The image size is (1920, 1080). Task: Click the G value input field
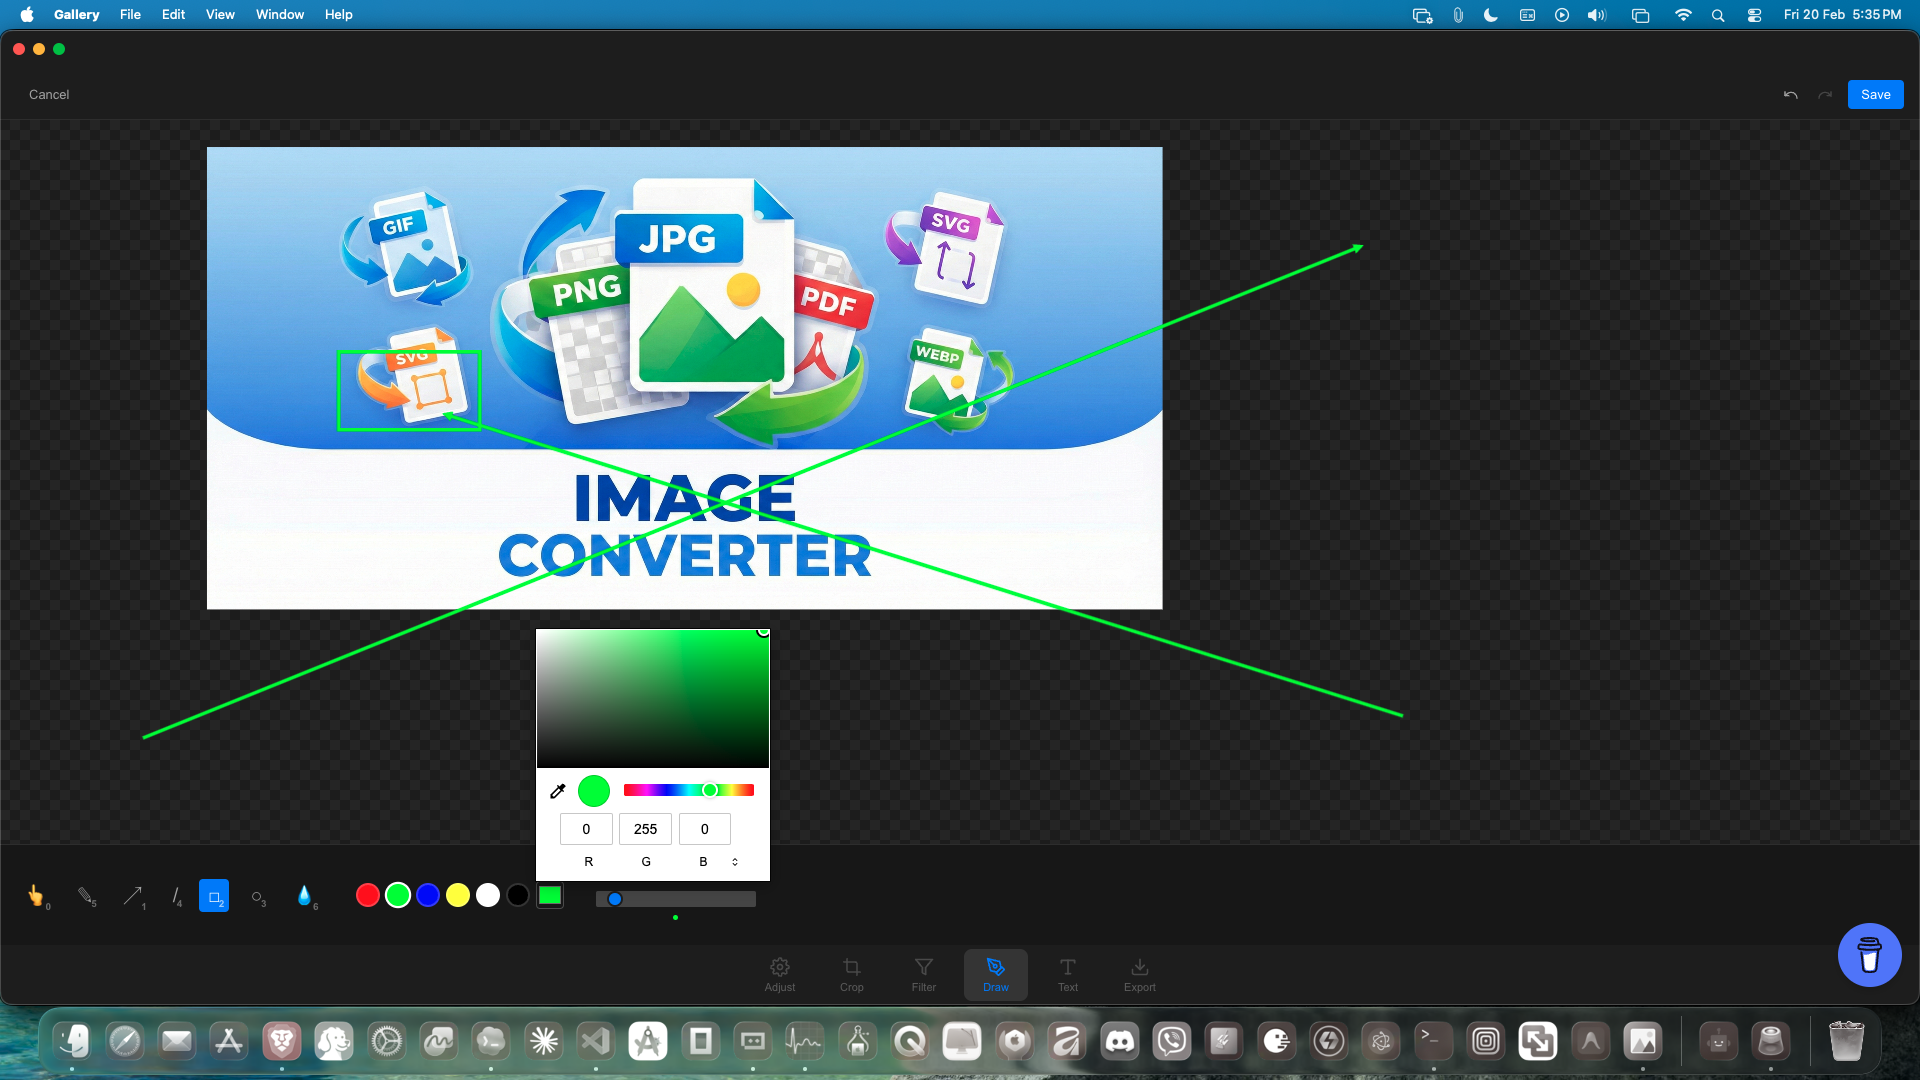(x=645, y=829)
